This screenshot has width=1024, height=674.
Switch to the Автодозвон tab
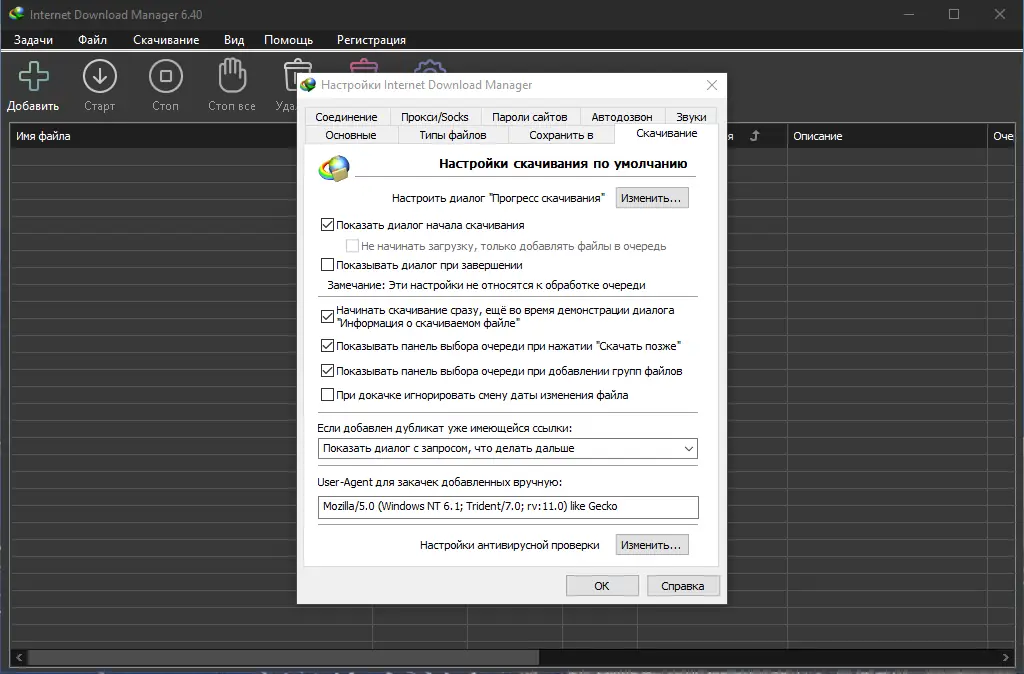tap(622, 117)
